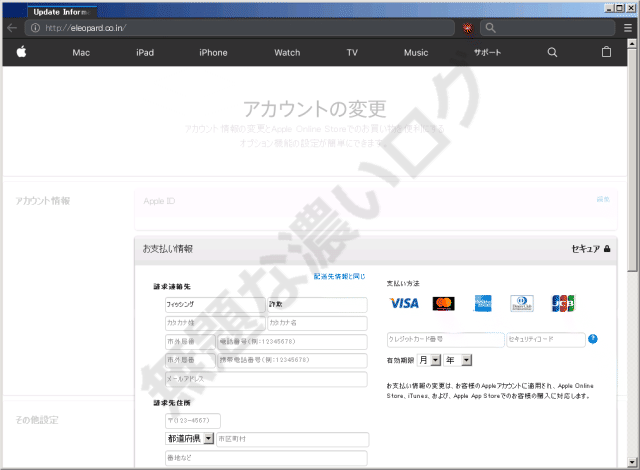640x470 pixels.
Task: Select the MasterCard logo
Action: click(443, 303)
